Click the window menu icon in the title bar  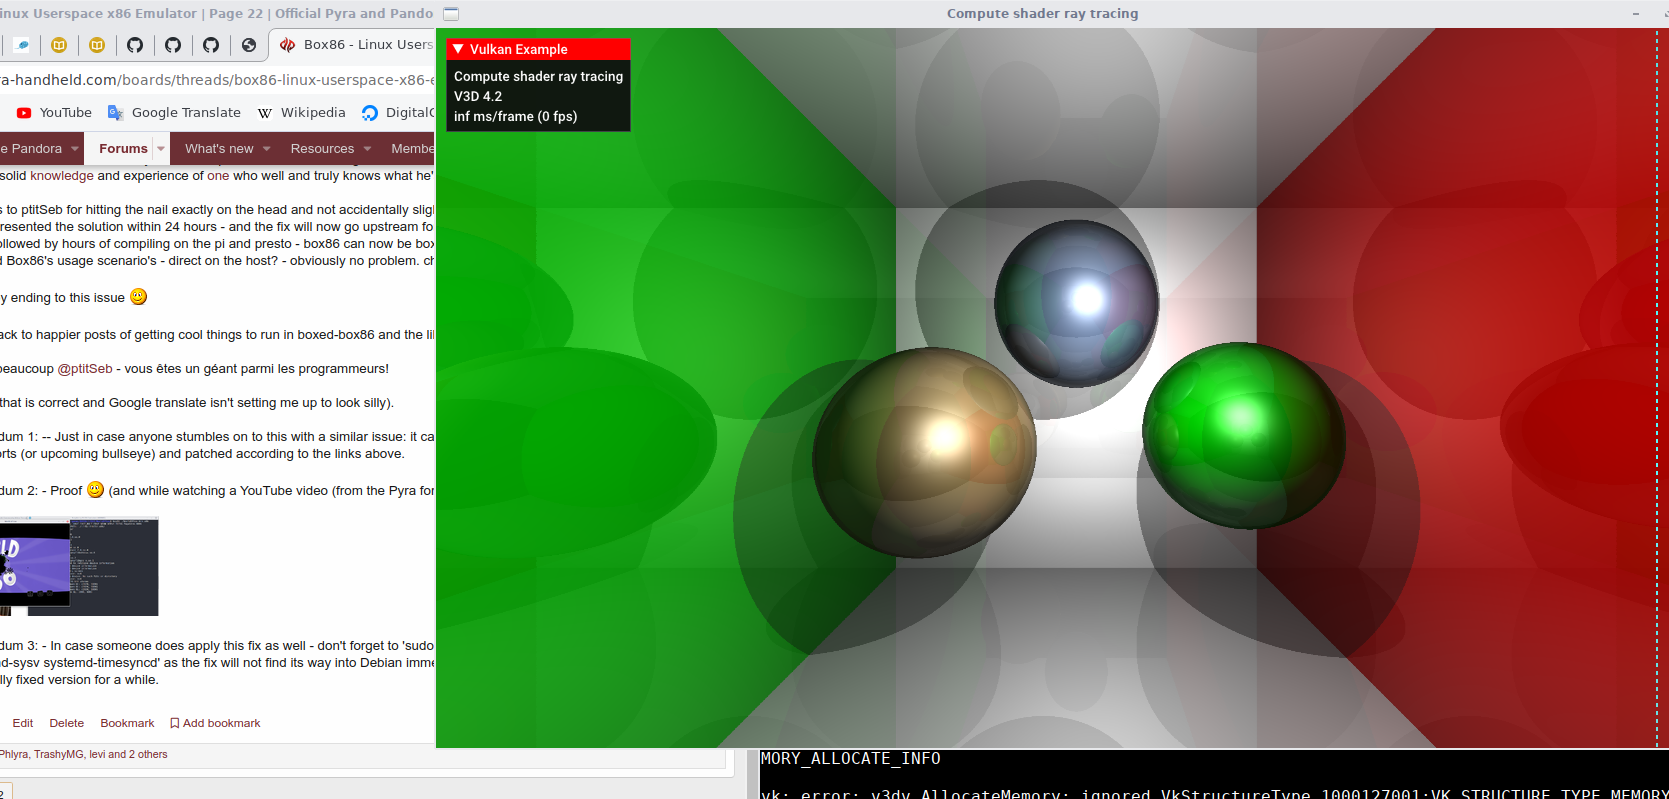[x=451, y=14]
